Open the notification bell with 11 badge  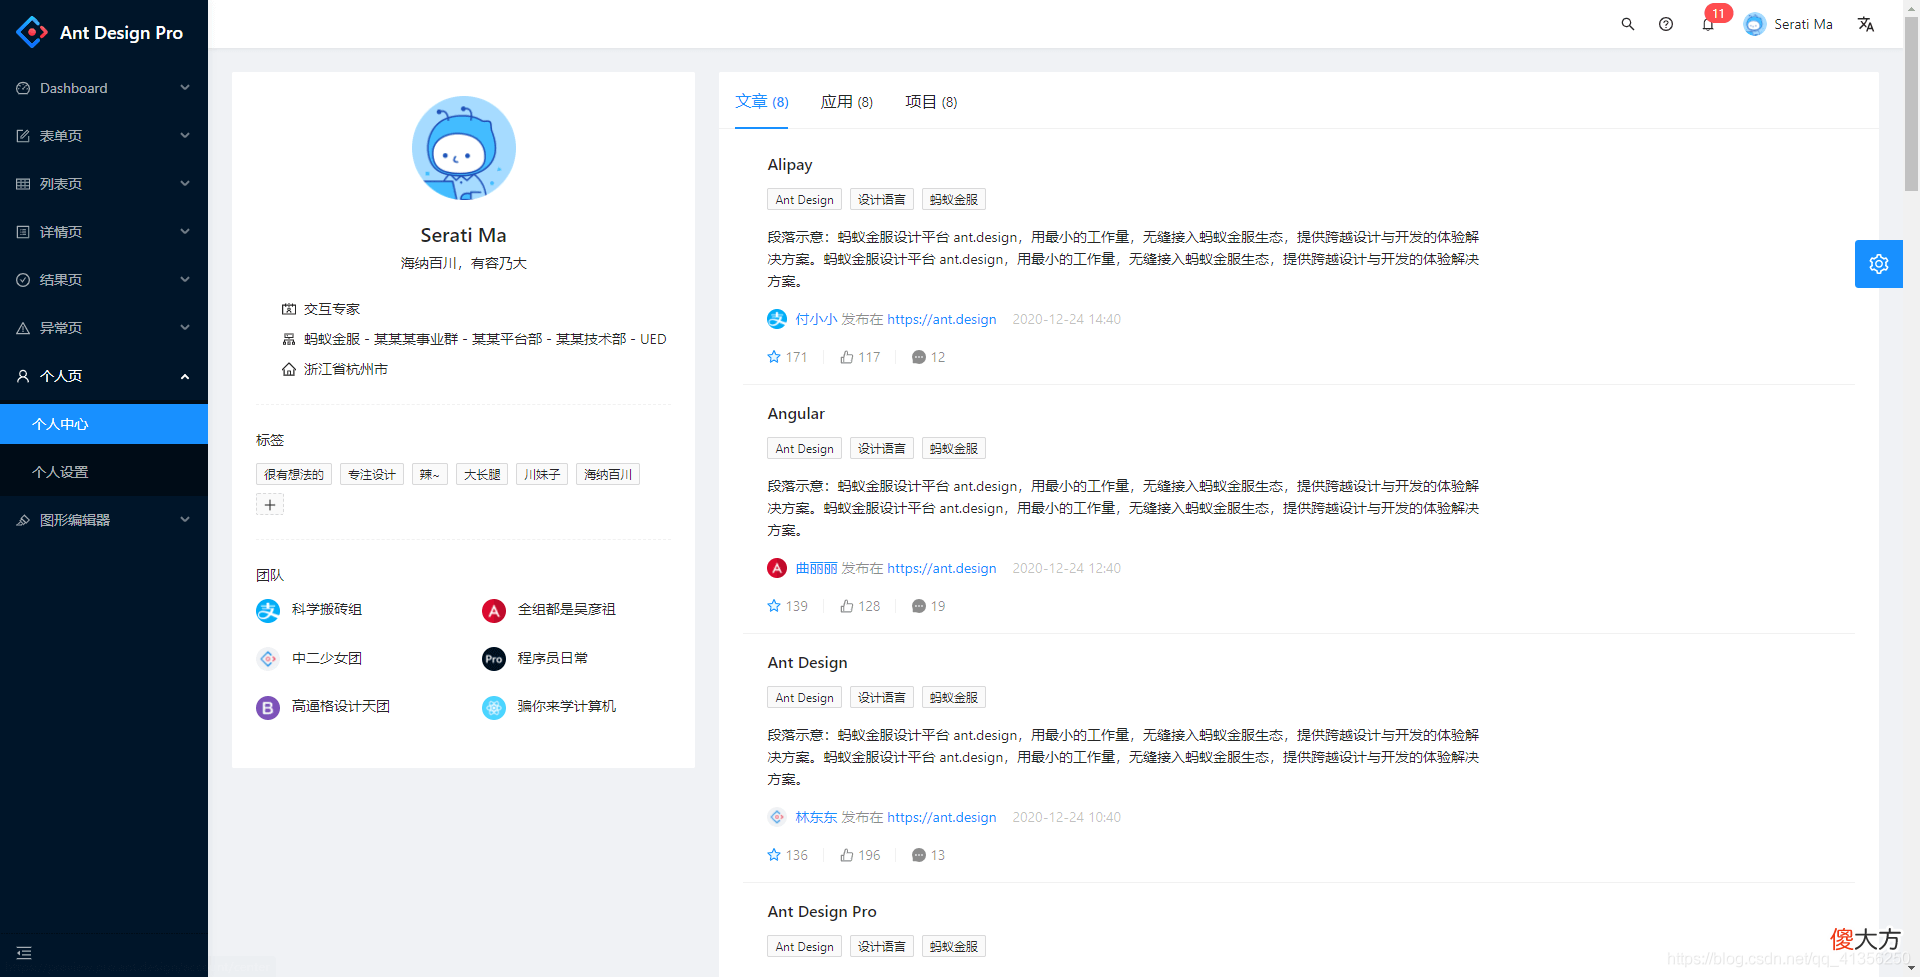tap(1708, 24)
